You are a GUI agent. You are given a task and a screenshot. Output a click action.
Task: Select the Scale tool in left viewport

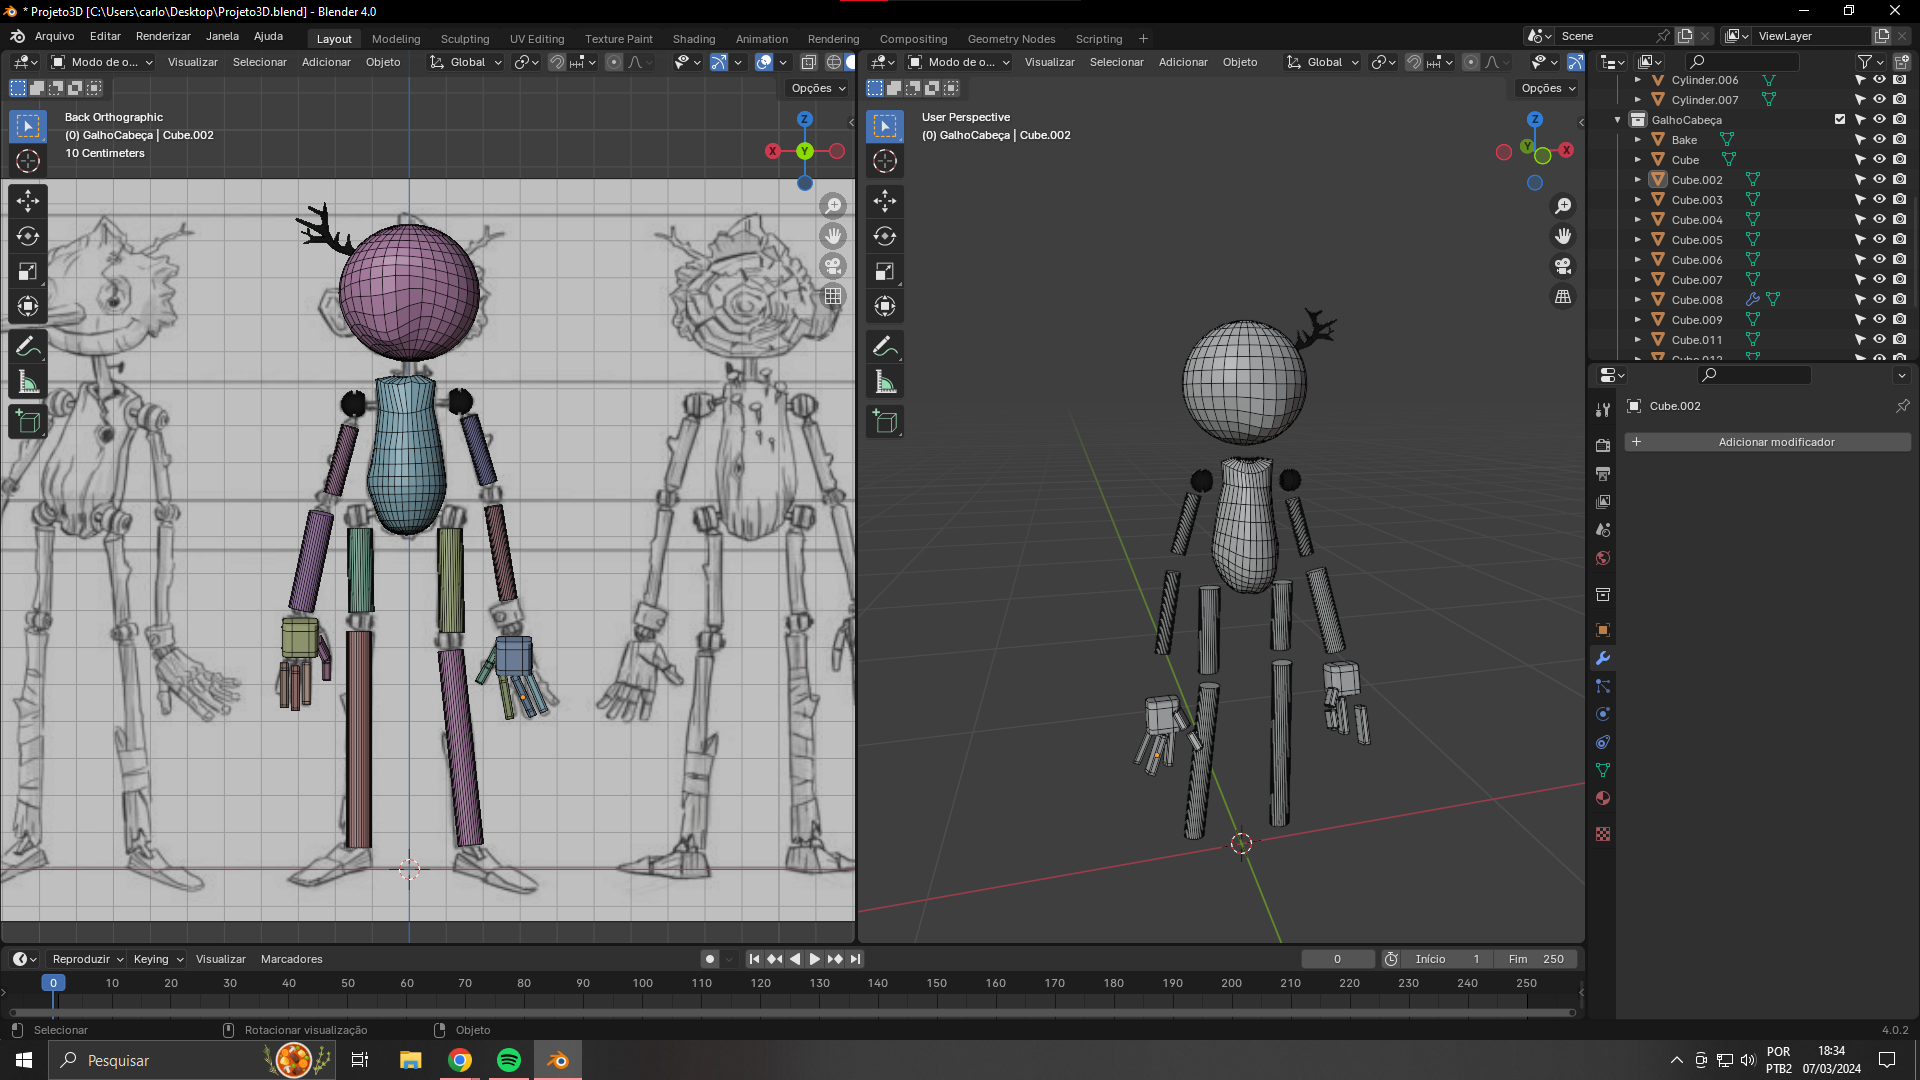28,271
